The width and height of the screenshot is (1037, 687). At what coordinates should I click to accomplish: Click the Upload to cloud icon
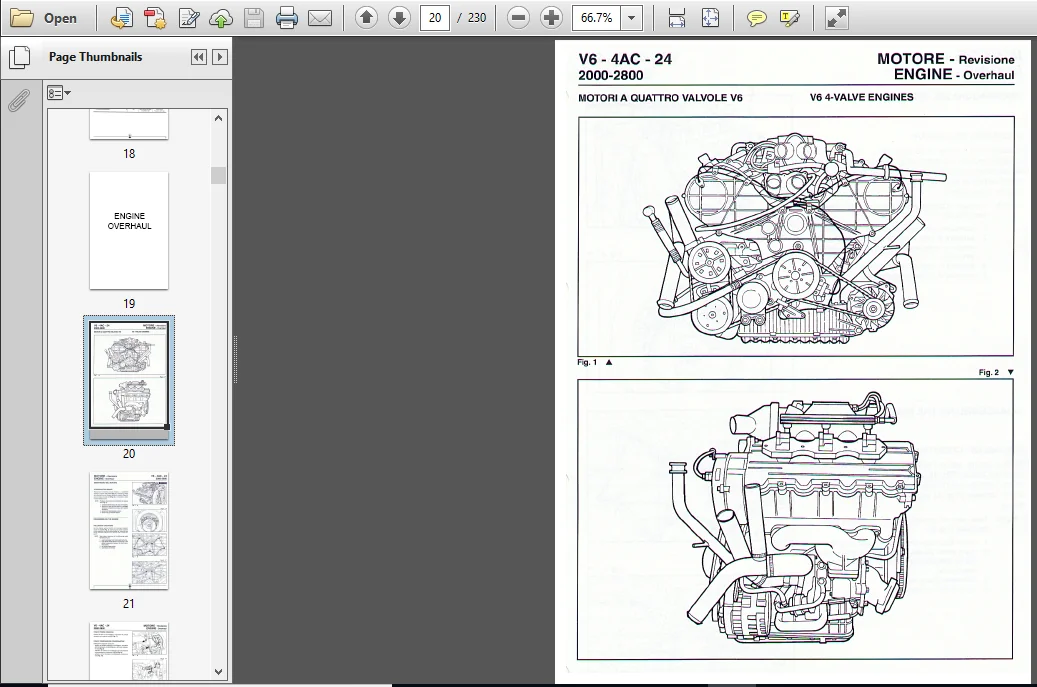coord(221,18)
